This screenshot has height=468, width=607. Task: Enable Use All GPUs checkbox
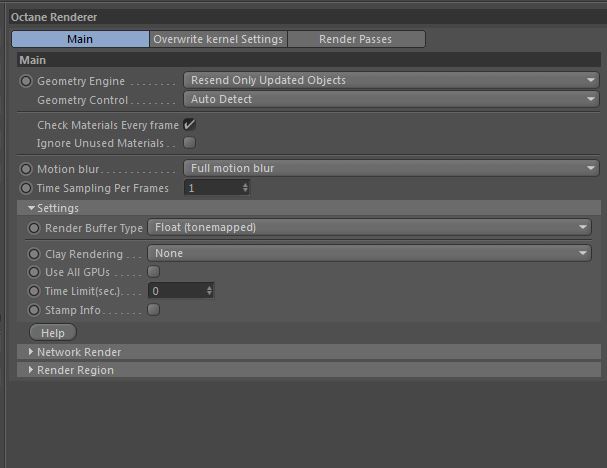tap(154, 272)
